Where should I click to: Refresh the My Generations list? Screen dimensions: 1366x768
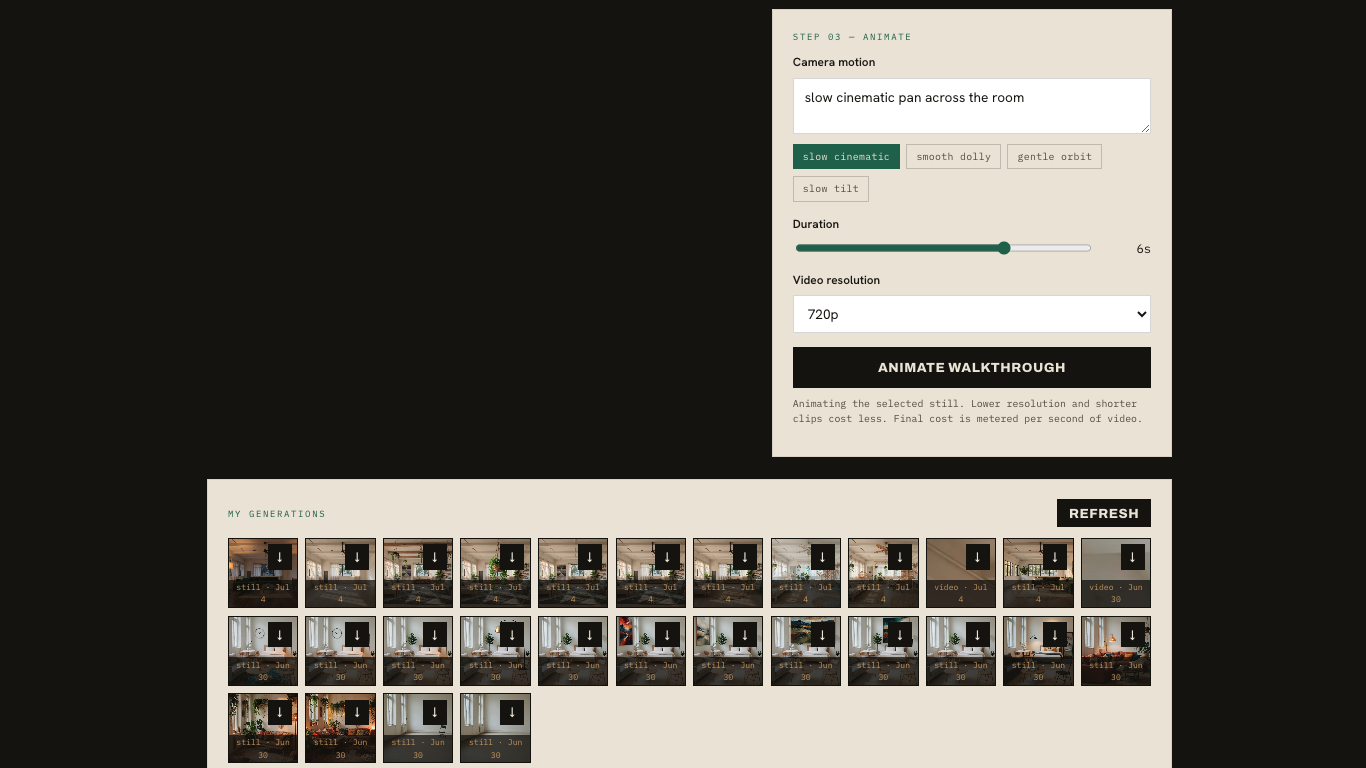tap(1104, 513)
